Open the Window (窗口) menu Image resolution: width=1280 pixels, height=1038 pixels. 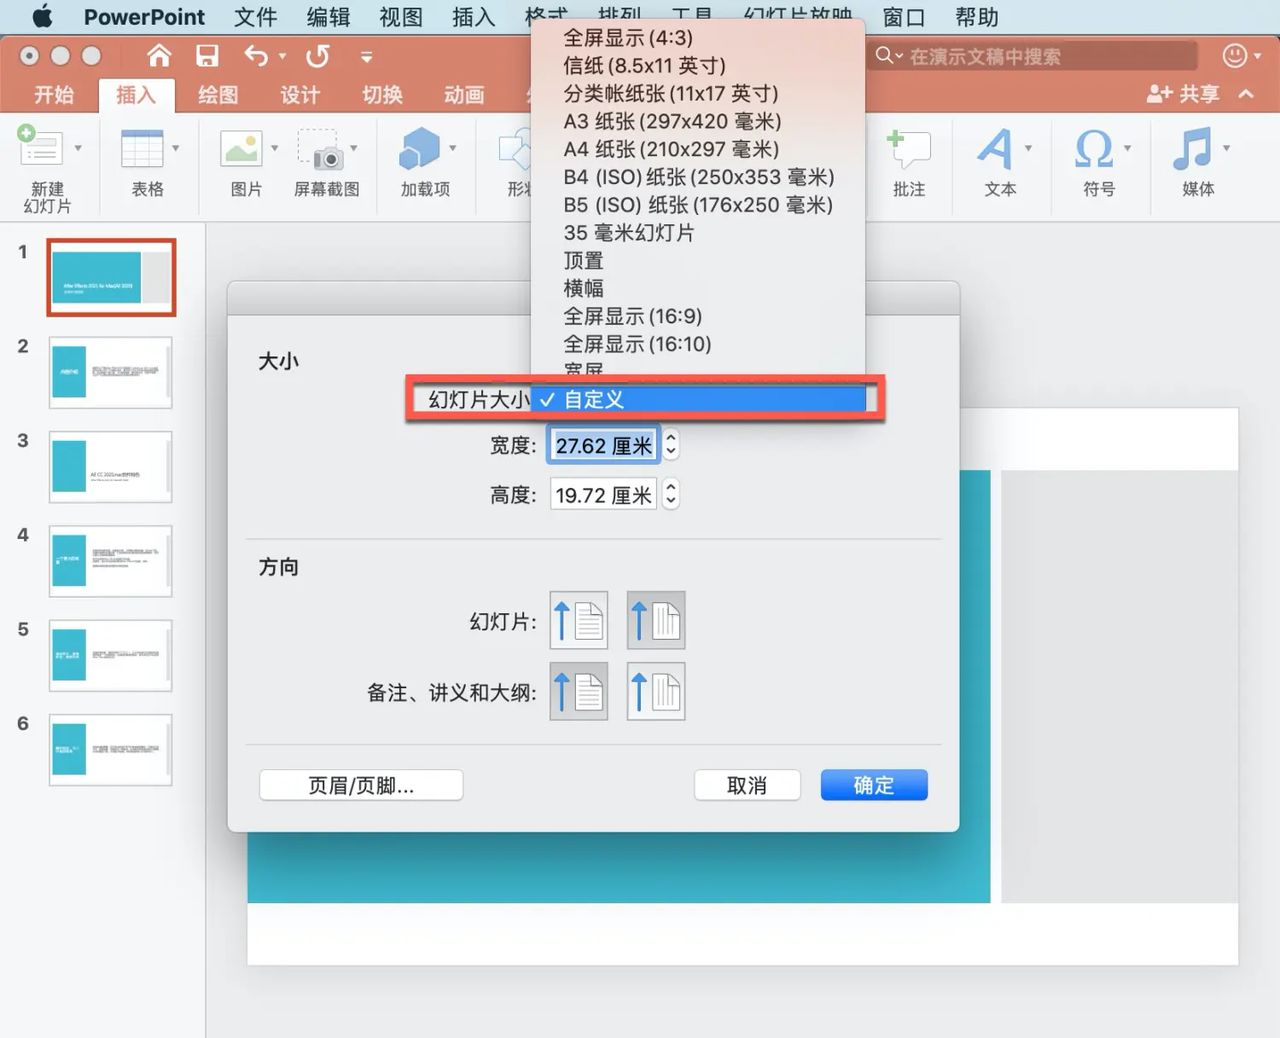point(904,17)
